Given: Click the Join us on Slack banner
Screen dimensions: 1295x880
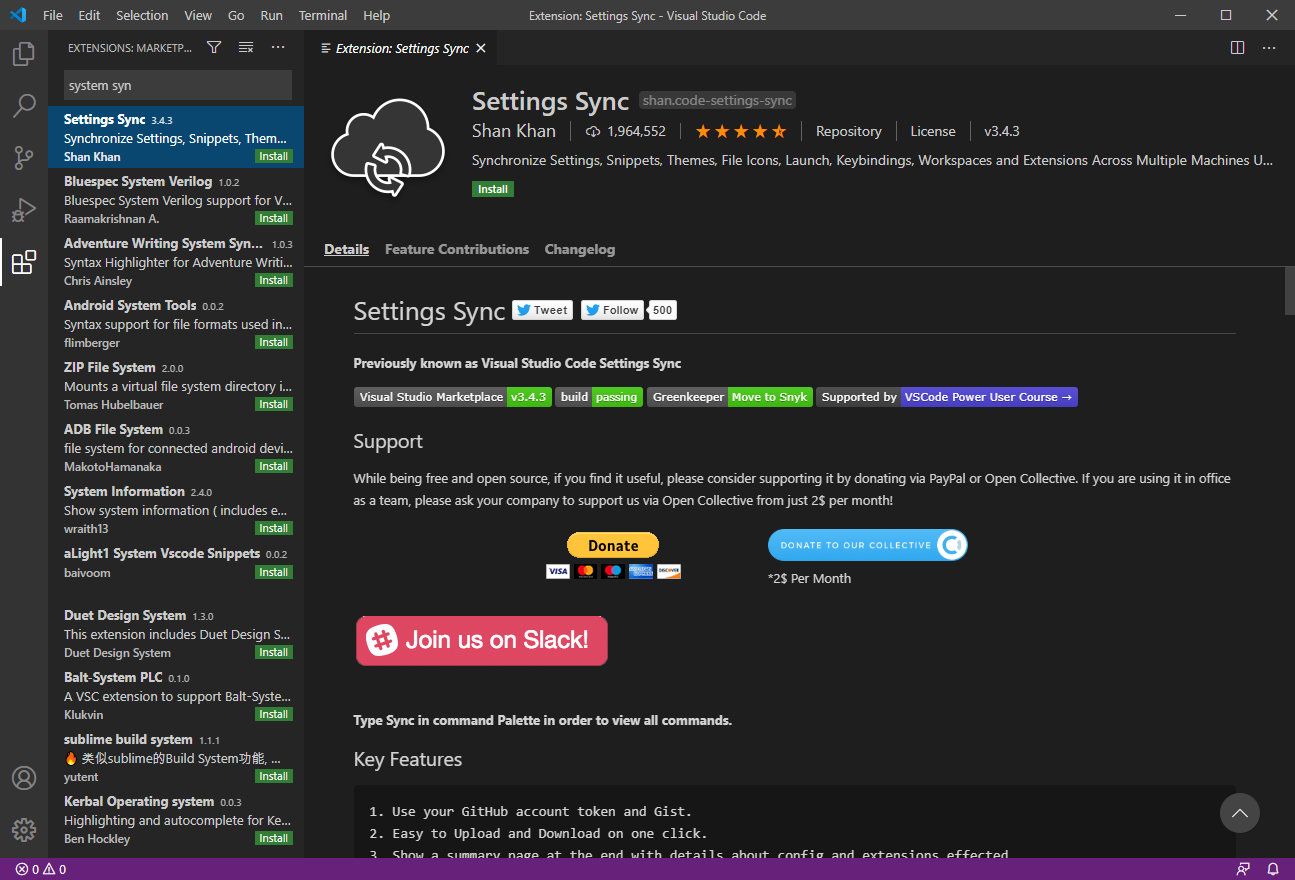Looking at the screenshot, I should tap(482, 641).
